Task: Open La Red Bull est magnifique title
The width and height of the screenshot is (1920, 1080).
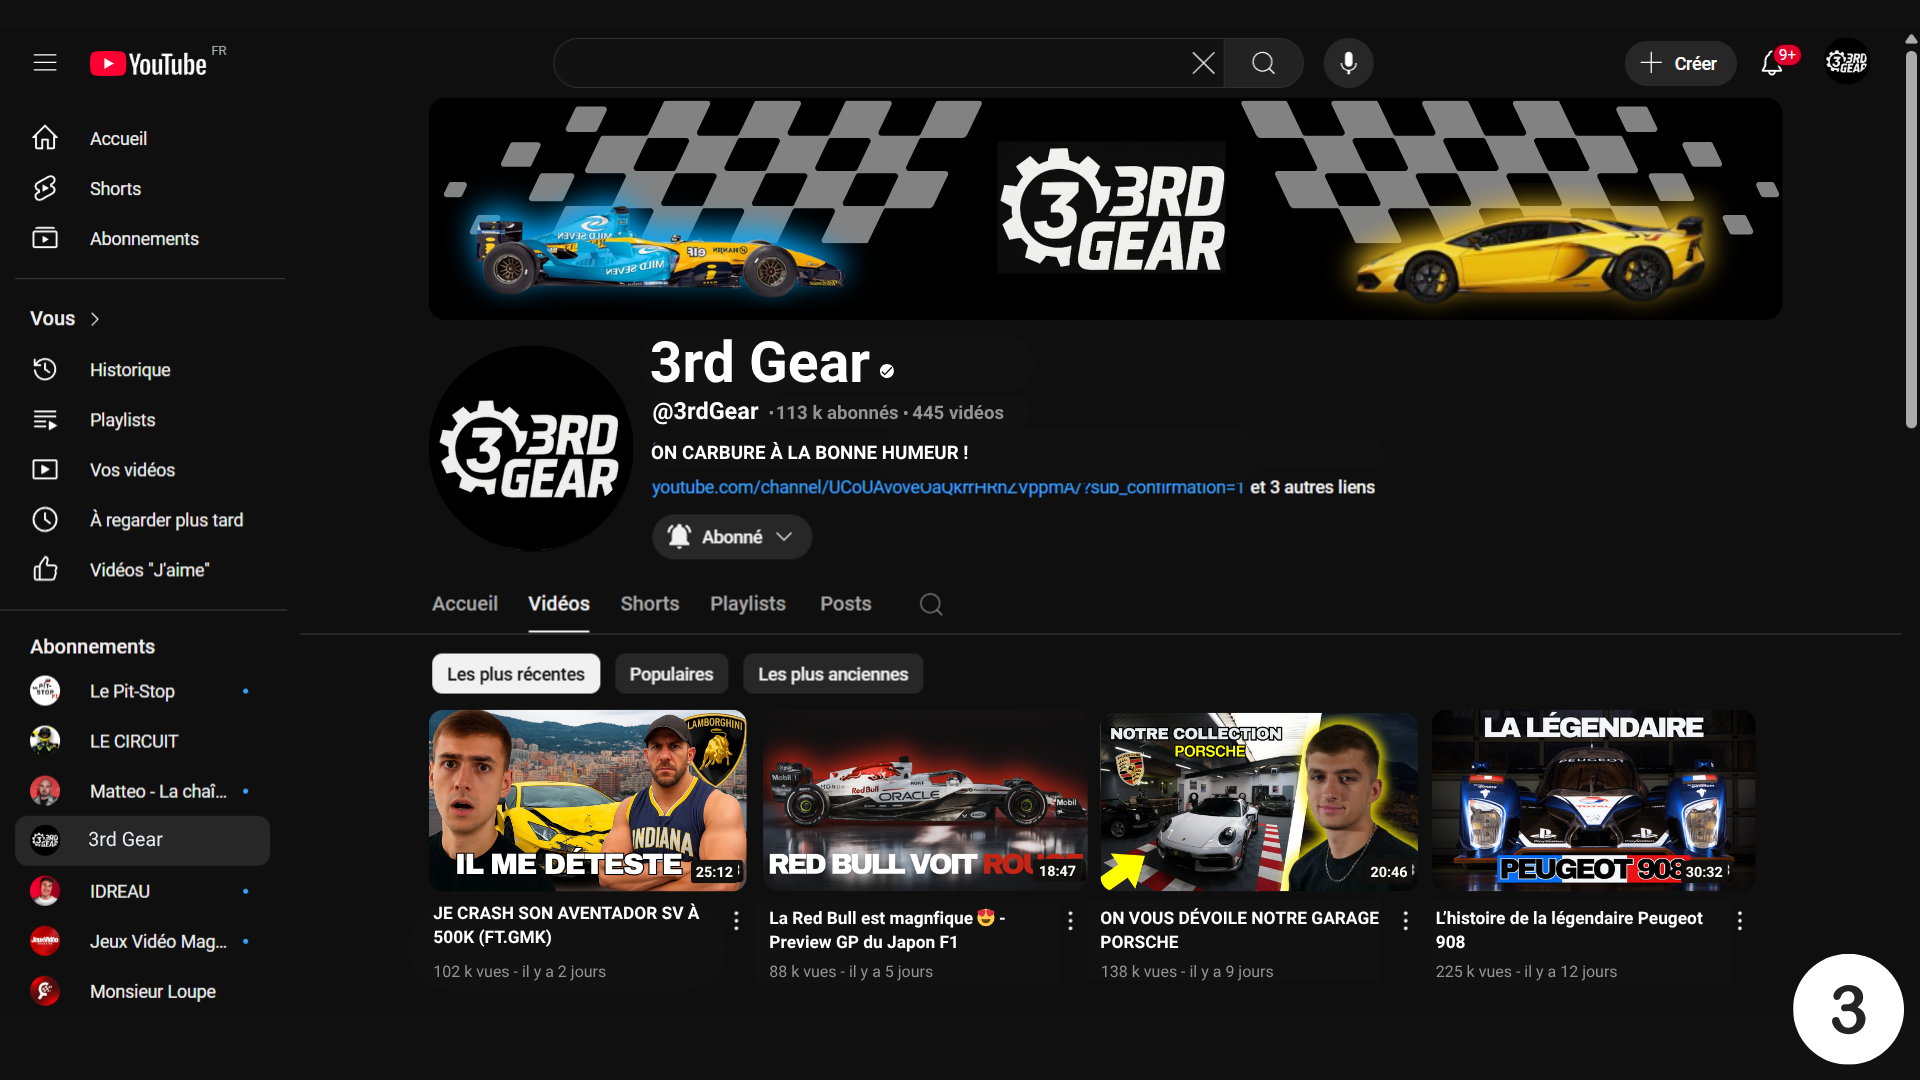Action: point(887,930)
